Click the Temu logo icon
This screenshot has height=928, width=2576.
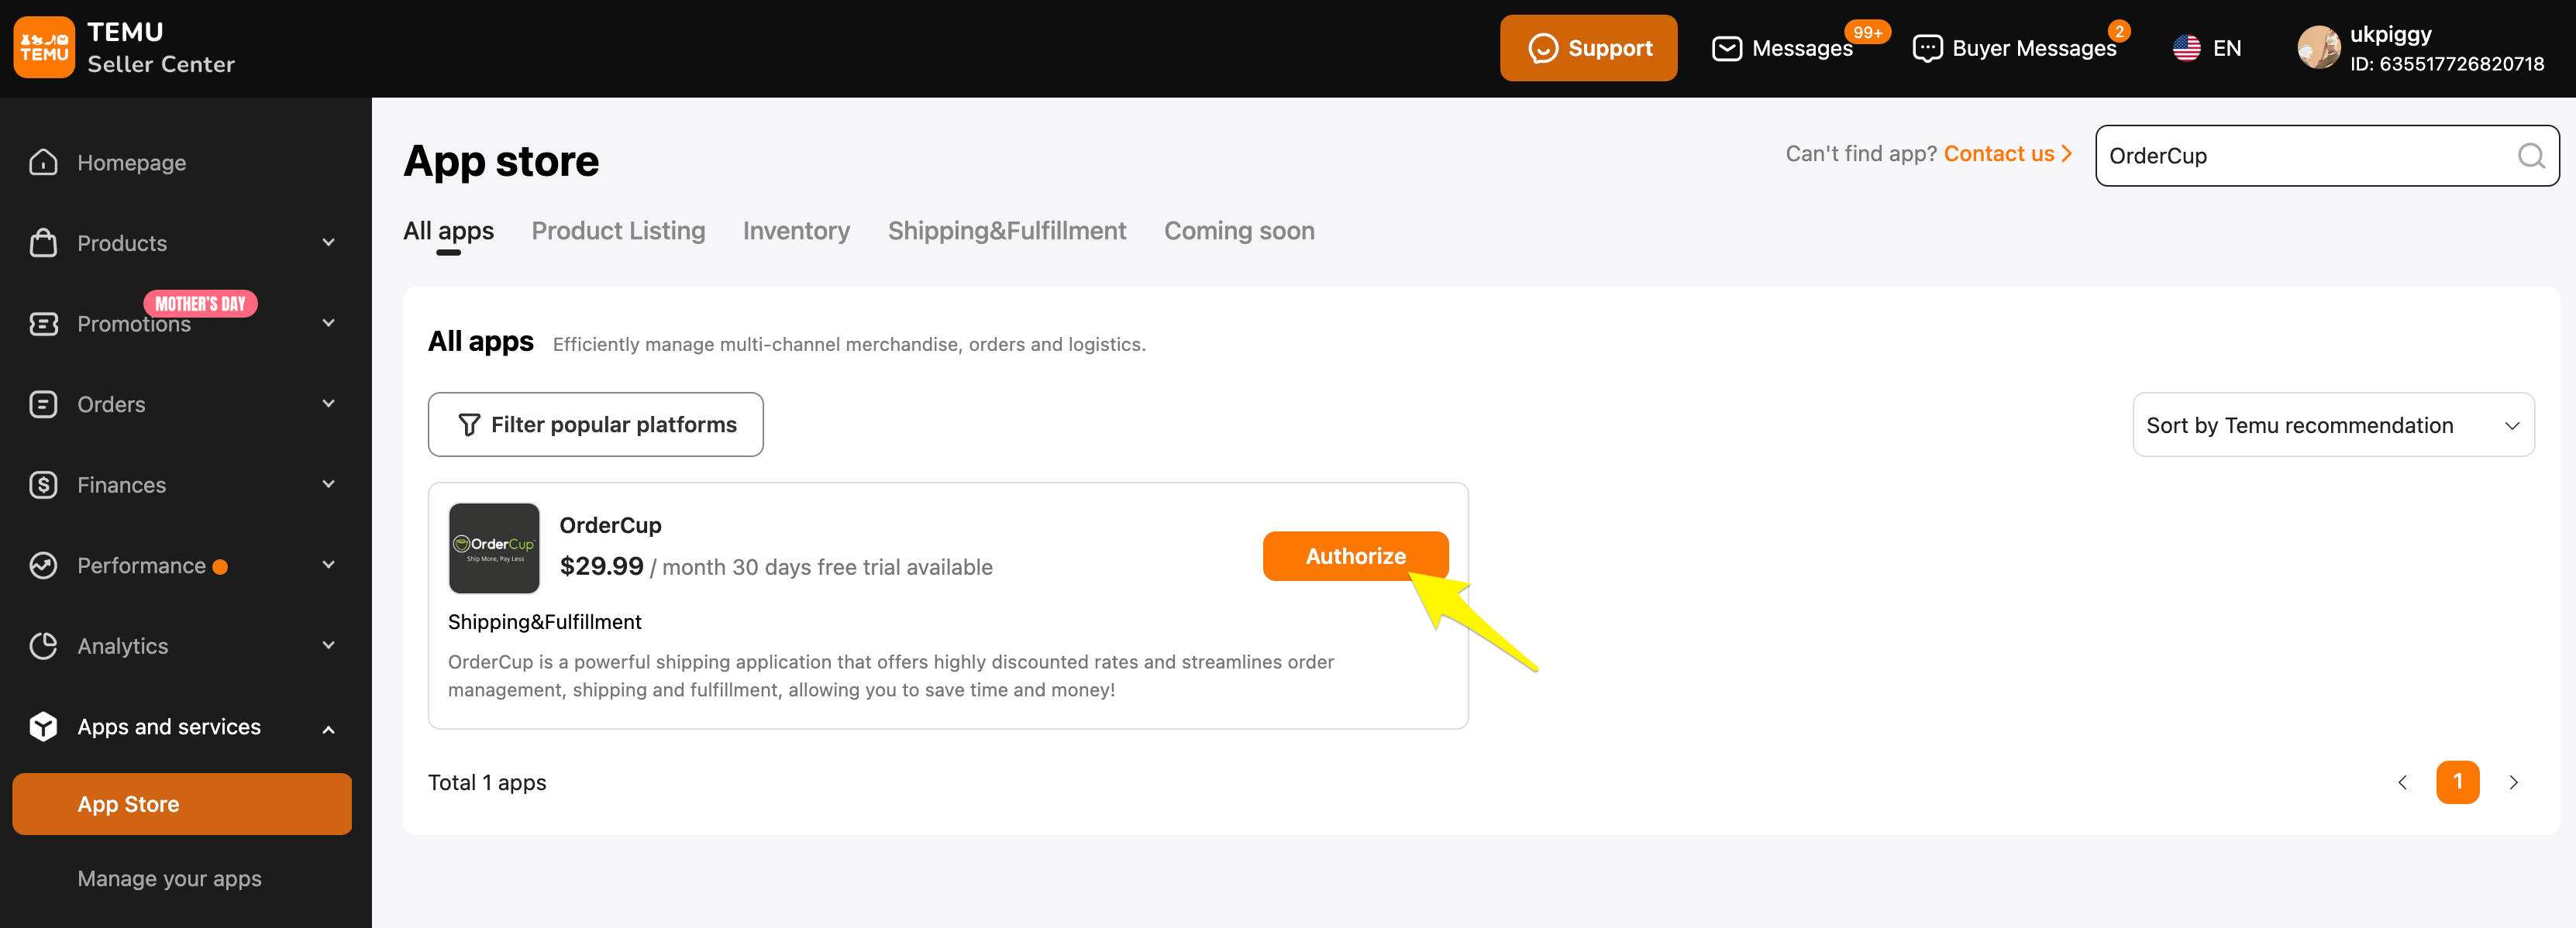[43, 47]
